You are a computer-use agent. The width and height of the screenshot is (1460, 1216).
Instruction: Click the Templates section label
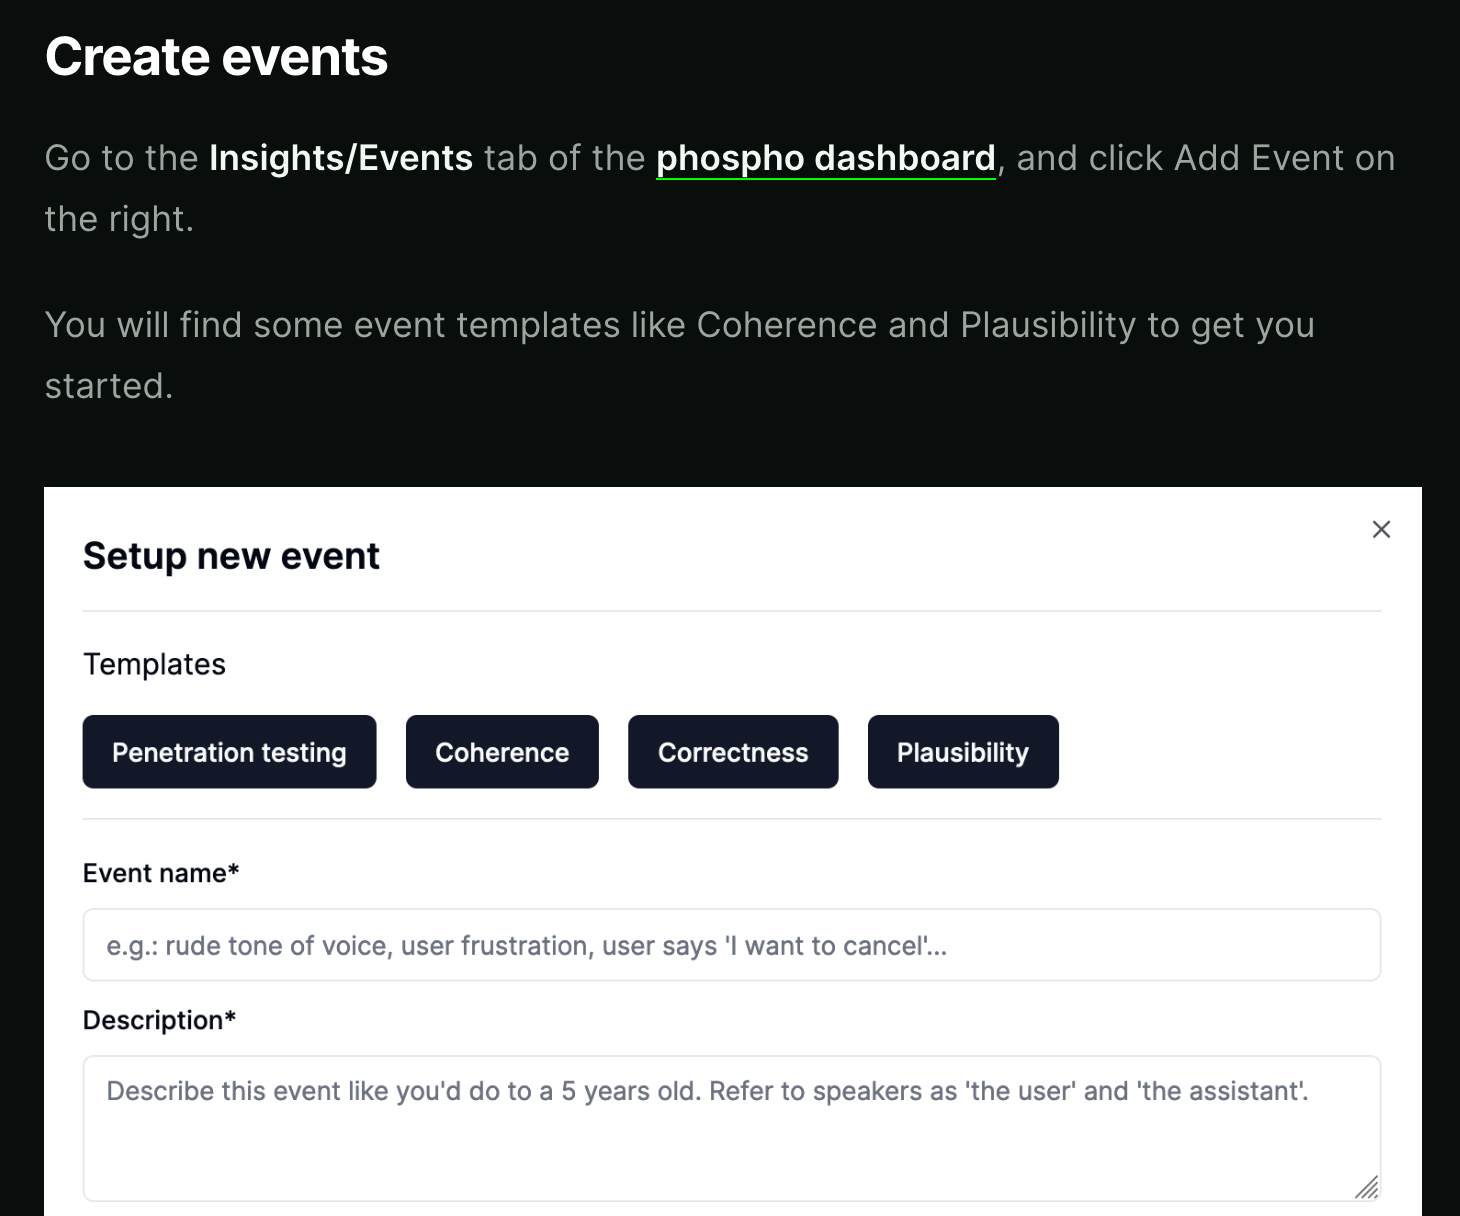154,664
